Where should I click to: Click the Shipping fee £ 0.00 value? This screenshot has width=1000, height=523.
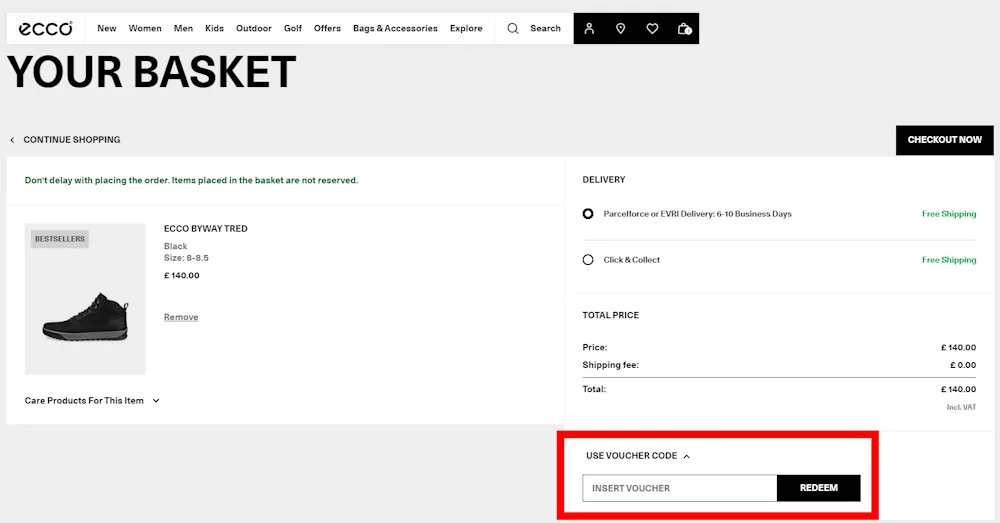click(963, 365)
